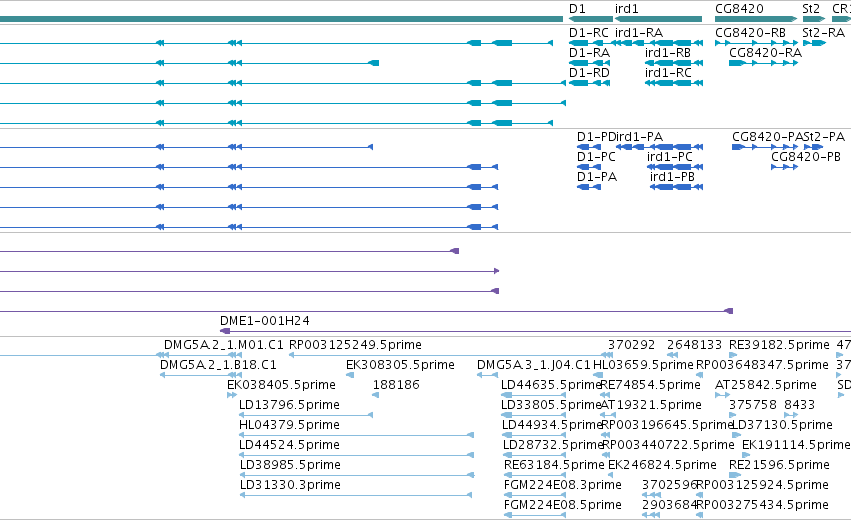This screenshot has height=520, width=851.
Task: Click the 2903684 feature label
Action: [669, 505]
